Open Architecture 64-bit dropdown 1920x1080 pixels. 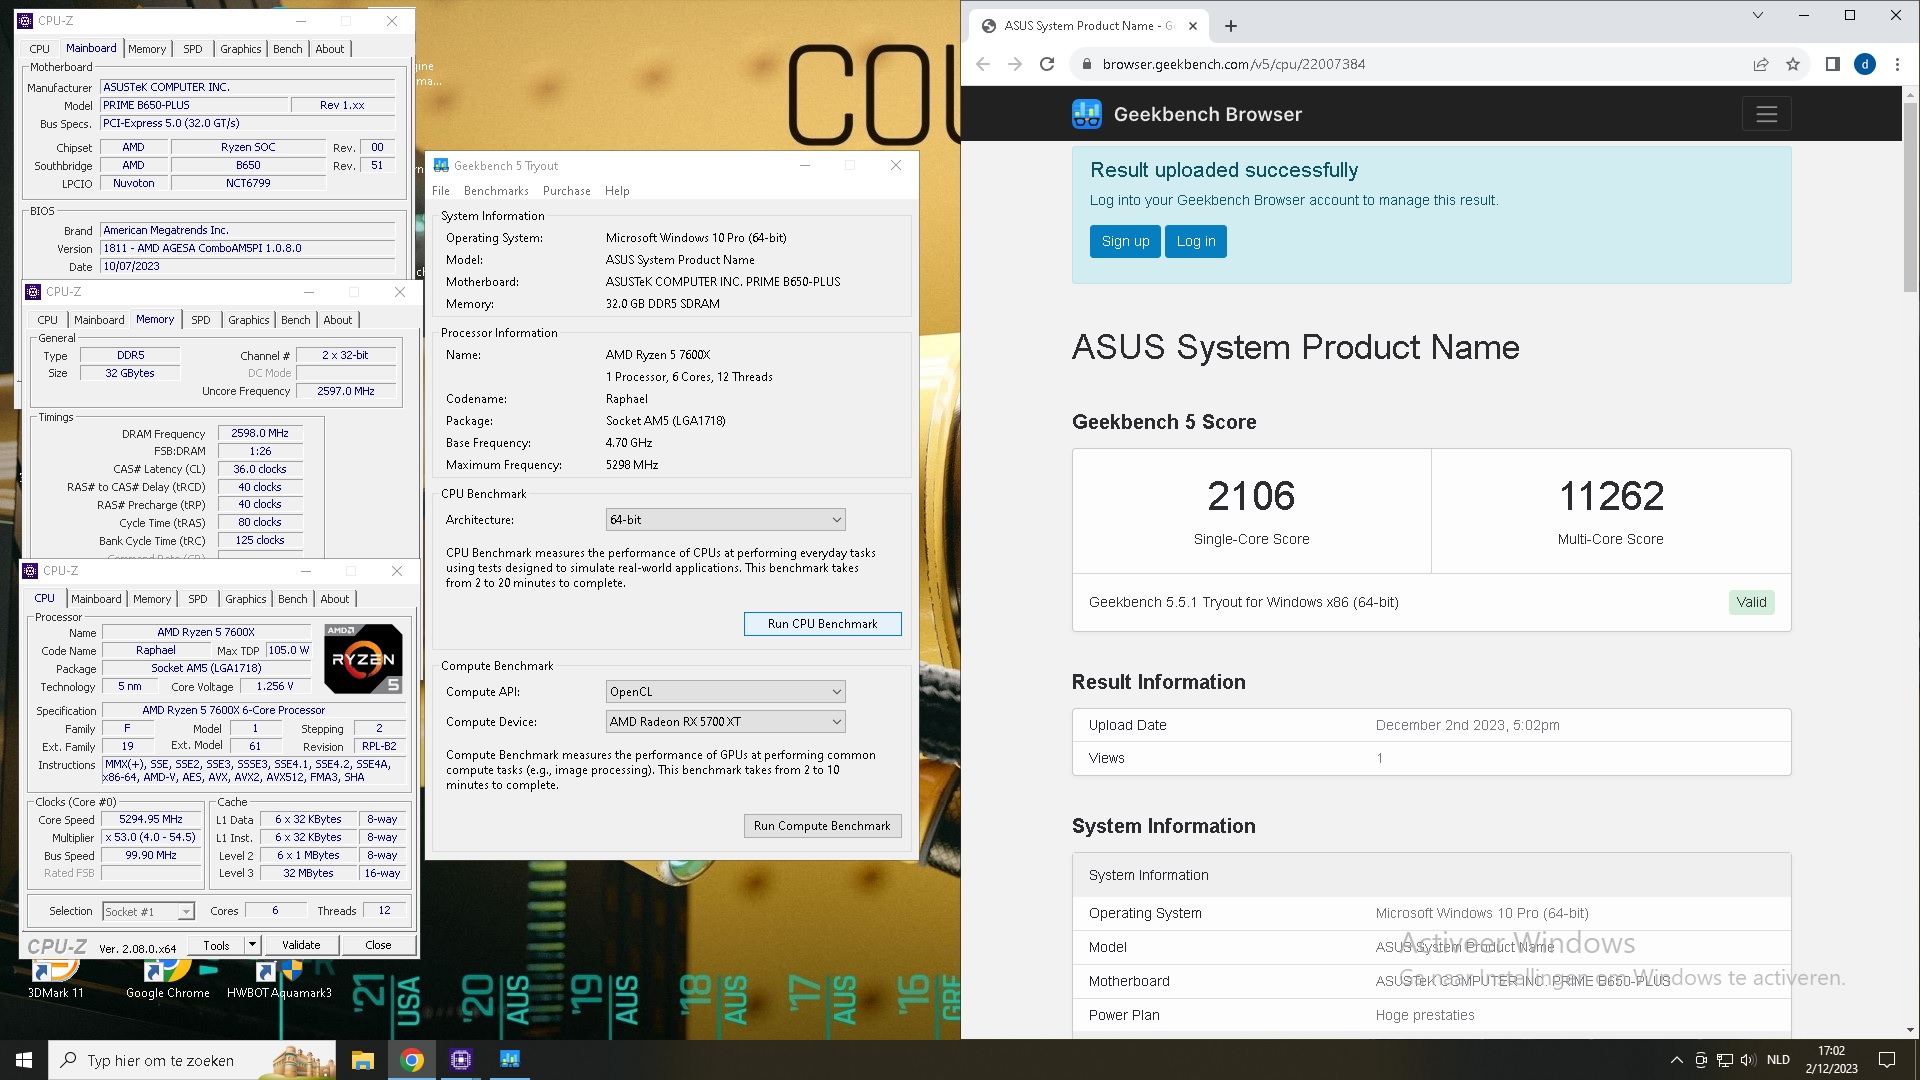click(x=725, y=520)
